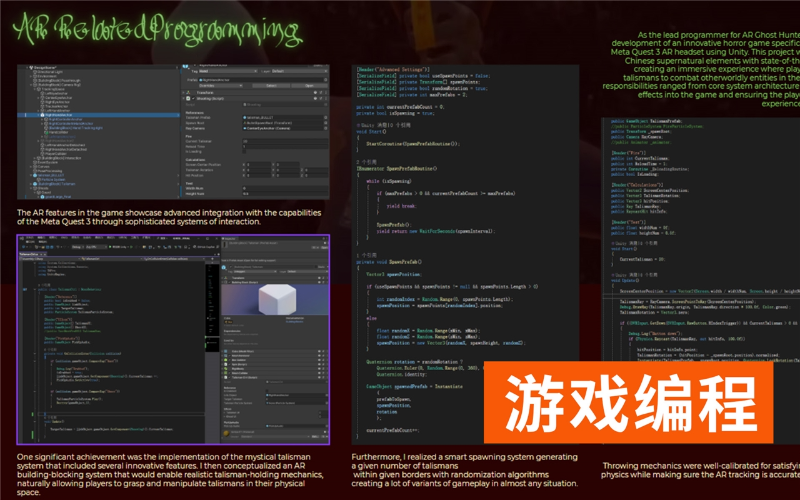Click the code line "yield break;"
The height and width of the screenshot is (500, 800).
[x=401, y=206]
